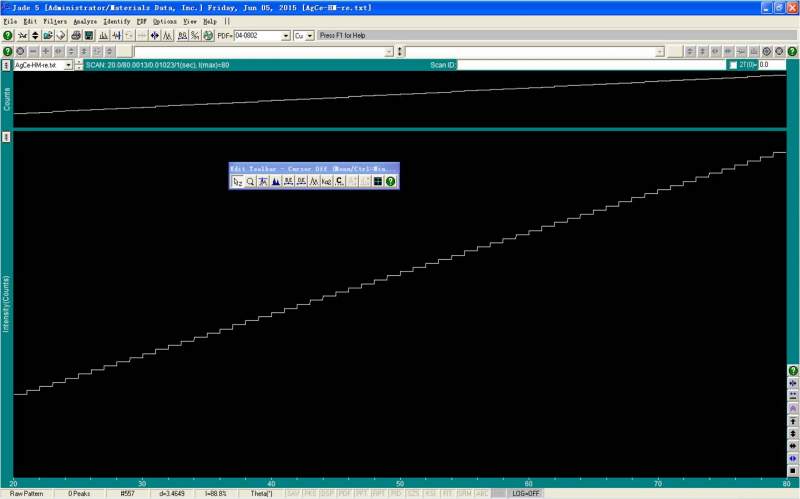
Task: Open the PDF number dropdown showing 04-0802
Action: click(x=286, y=36)
